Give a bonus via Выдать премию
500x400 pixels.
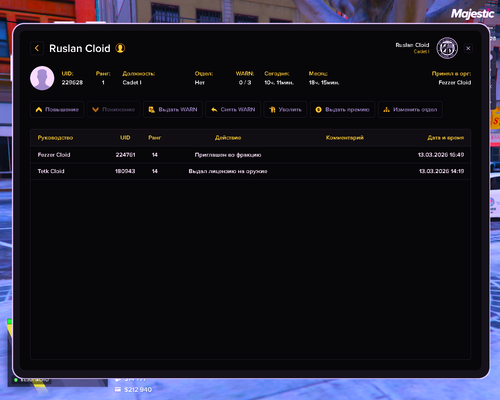(343, 109)
